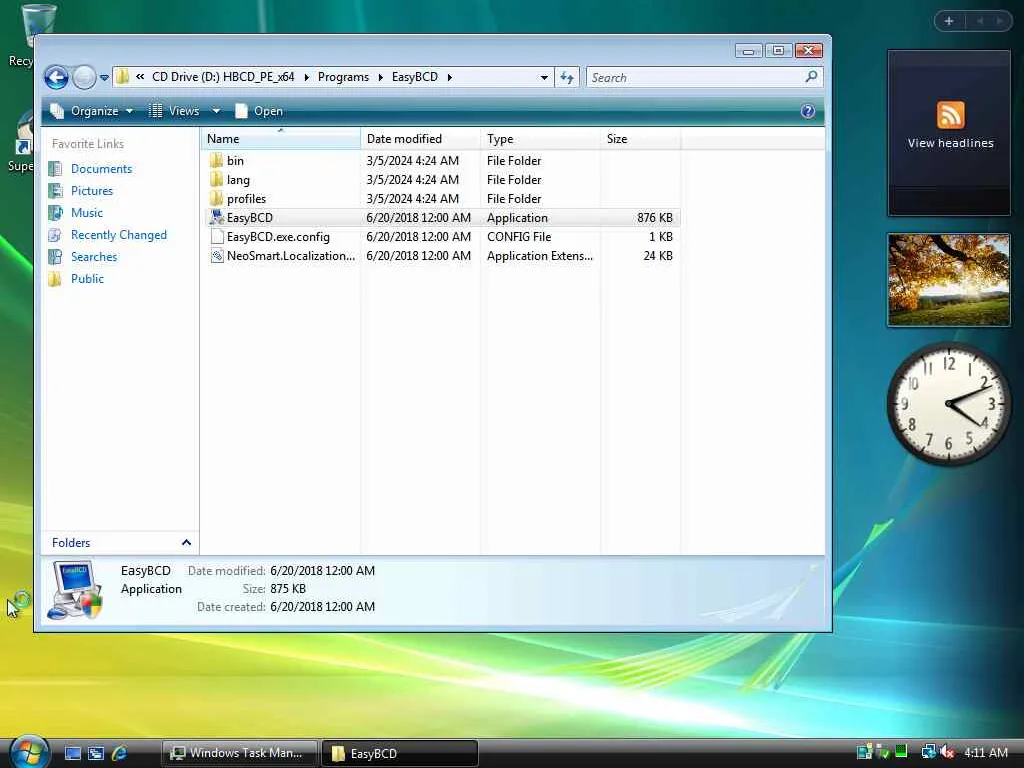Click the search magnifier icon

tap(811, 77)
